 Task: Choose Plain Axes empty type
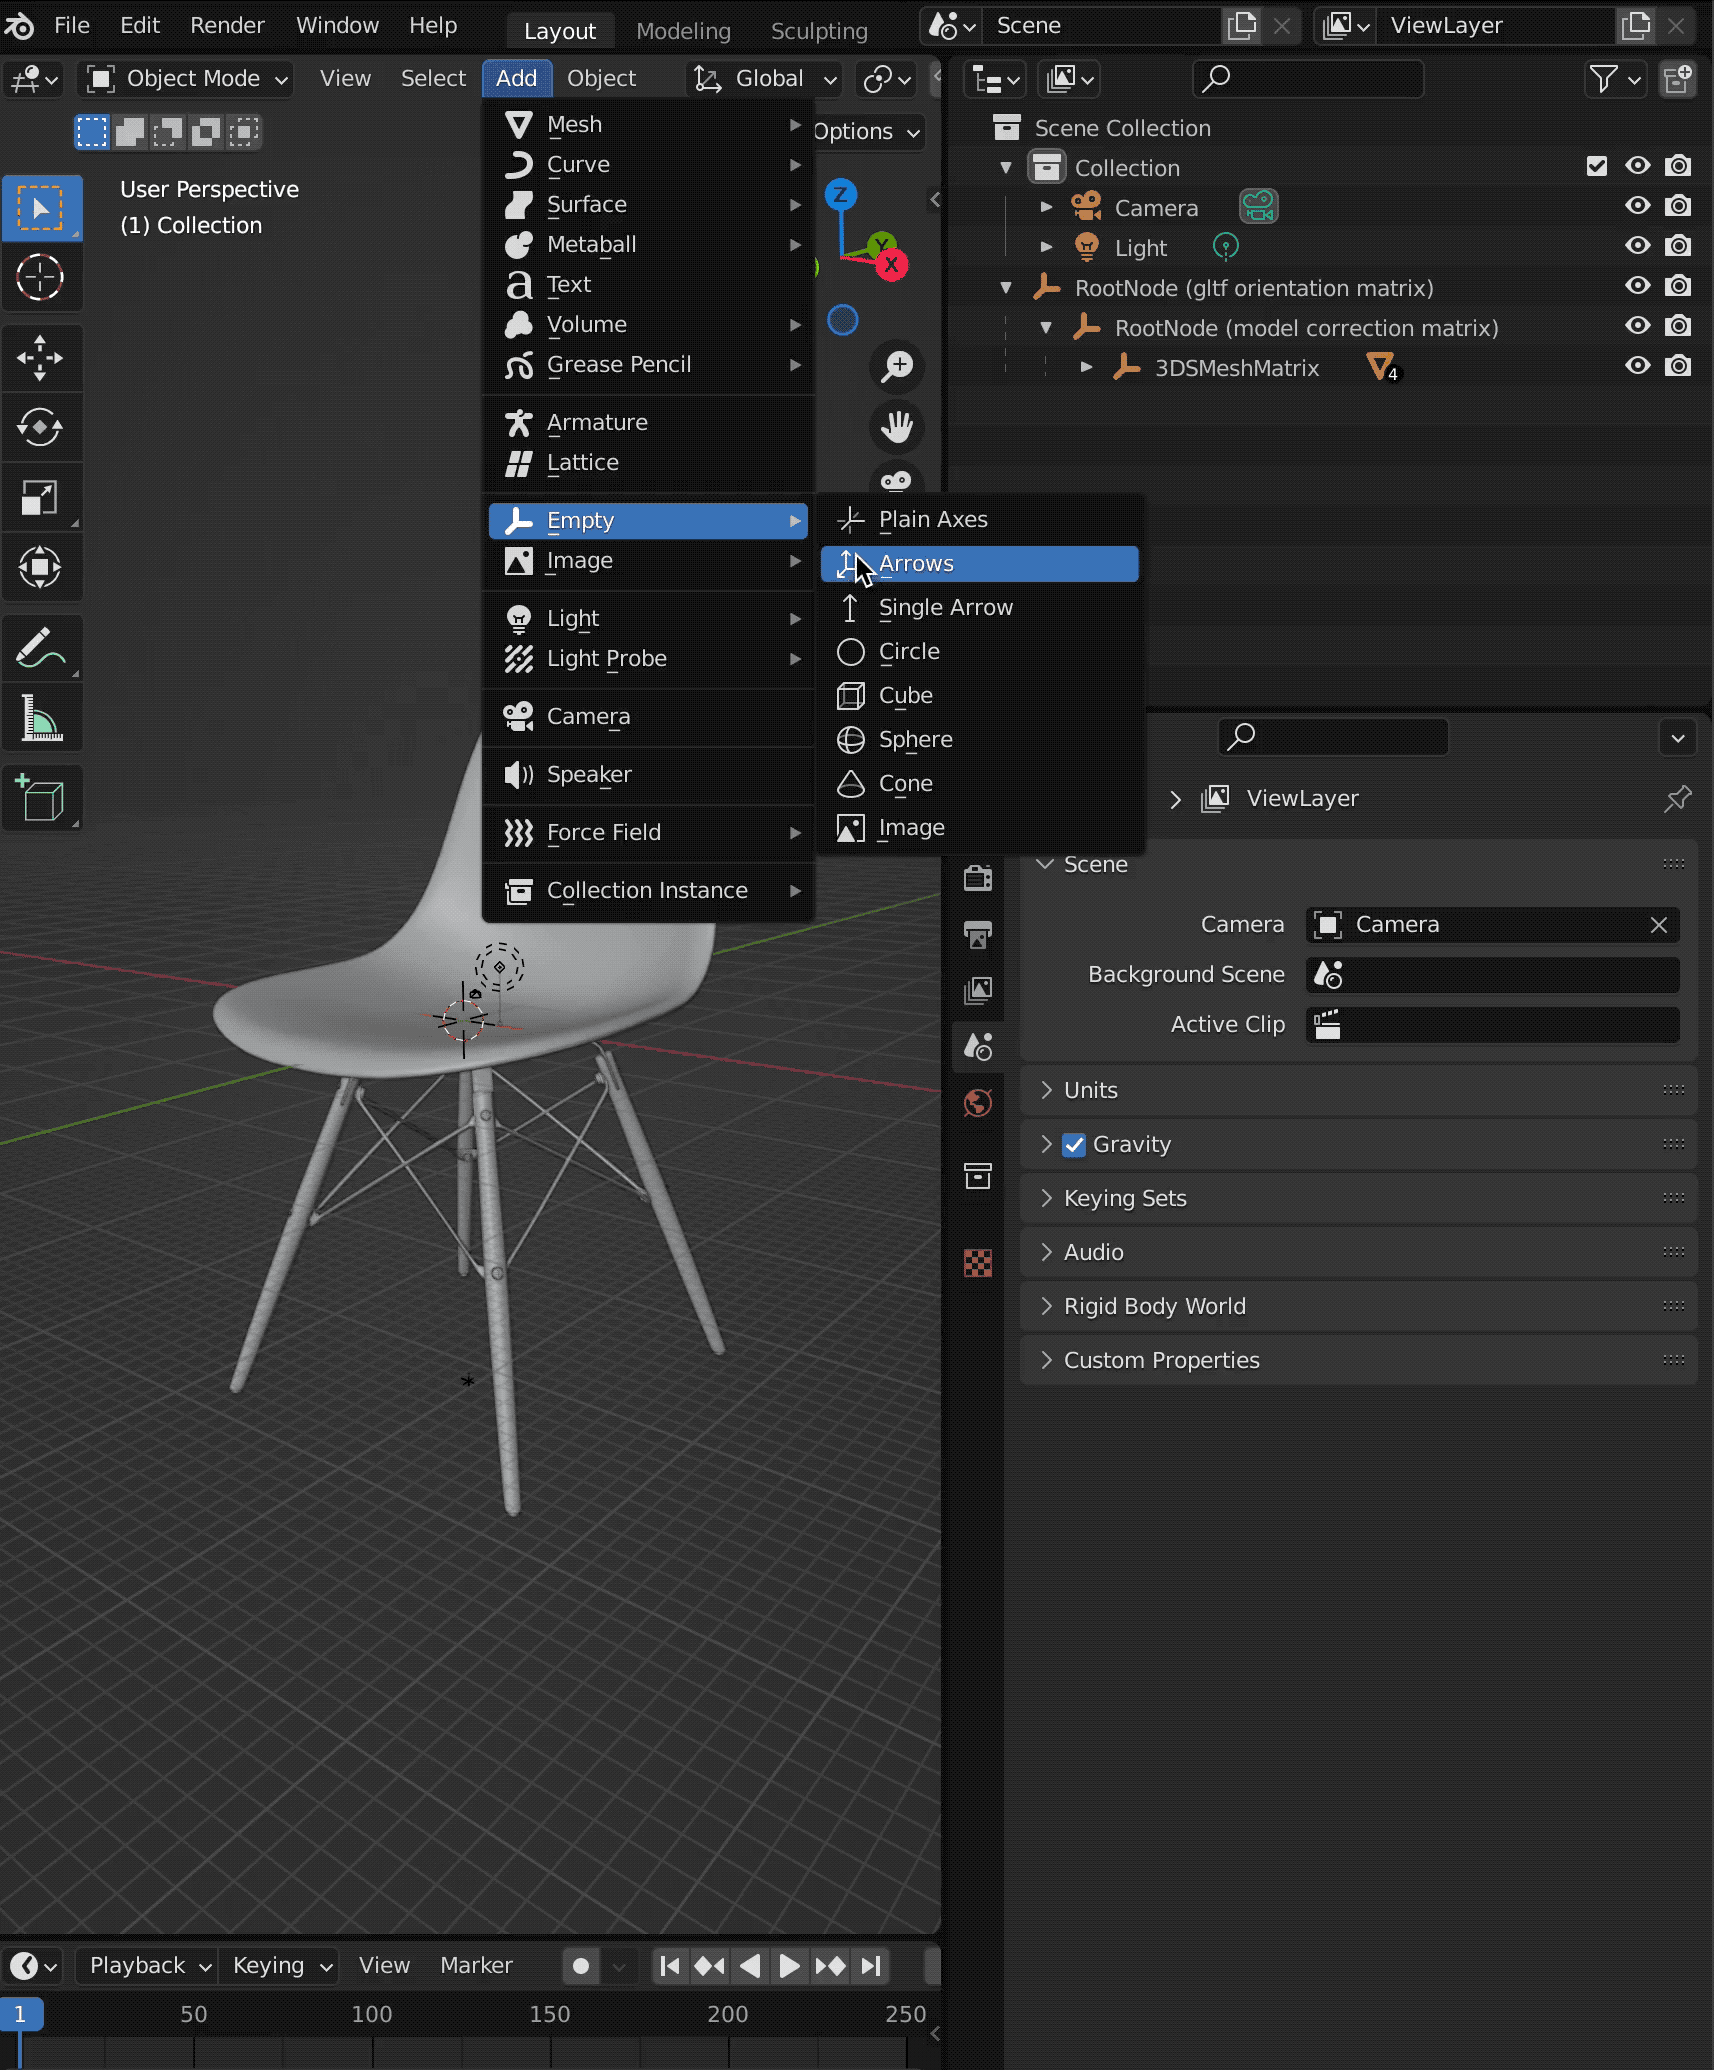tap(979, 520)
